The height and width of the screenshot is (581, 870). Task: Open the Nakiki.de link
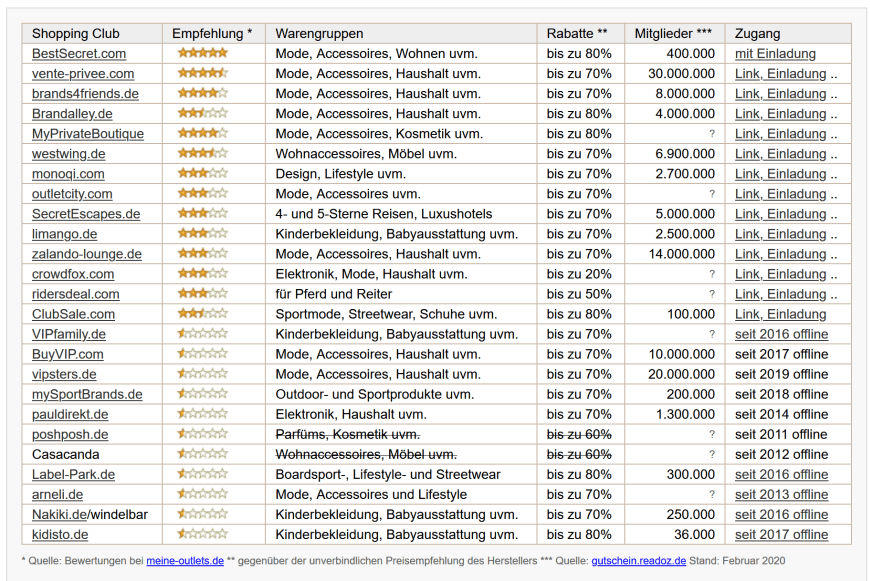59,514
